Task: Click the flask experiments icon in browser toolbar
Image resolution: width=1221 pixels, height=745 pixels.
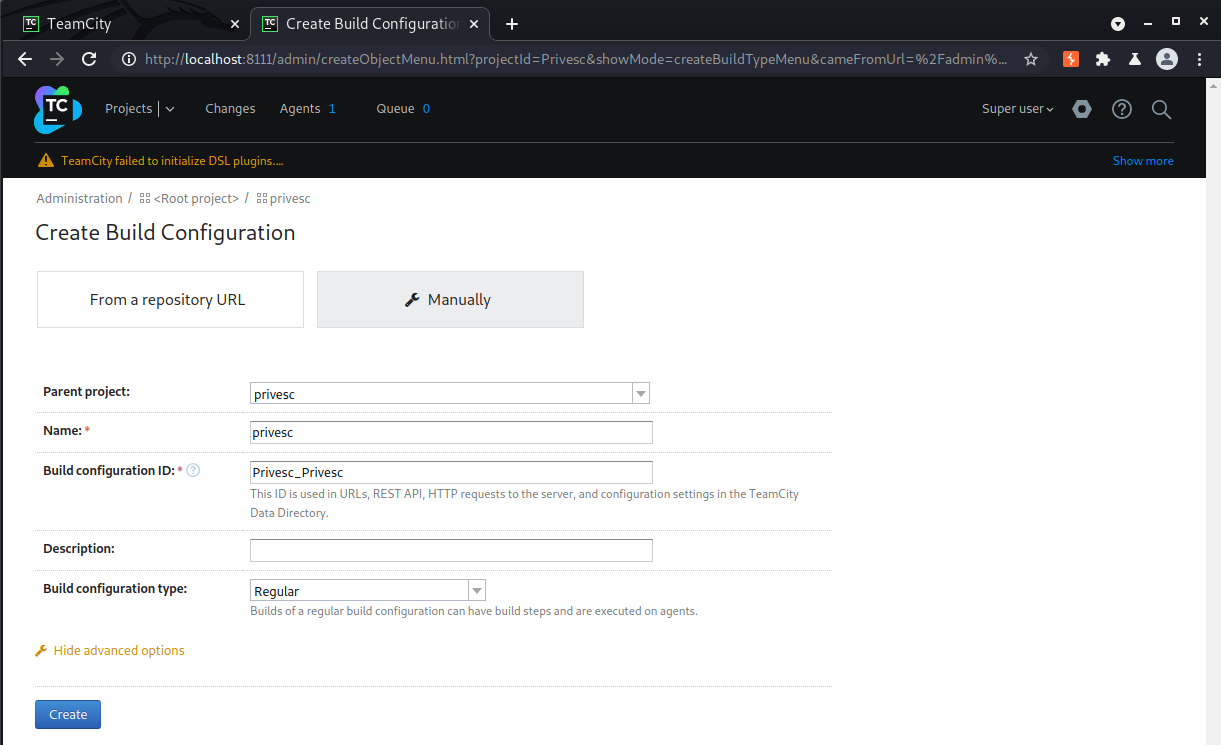Action: tap(1135, 59)
